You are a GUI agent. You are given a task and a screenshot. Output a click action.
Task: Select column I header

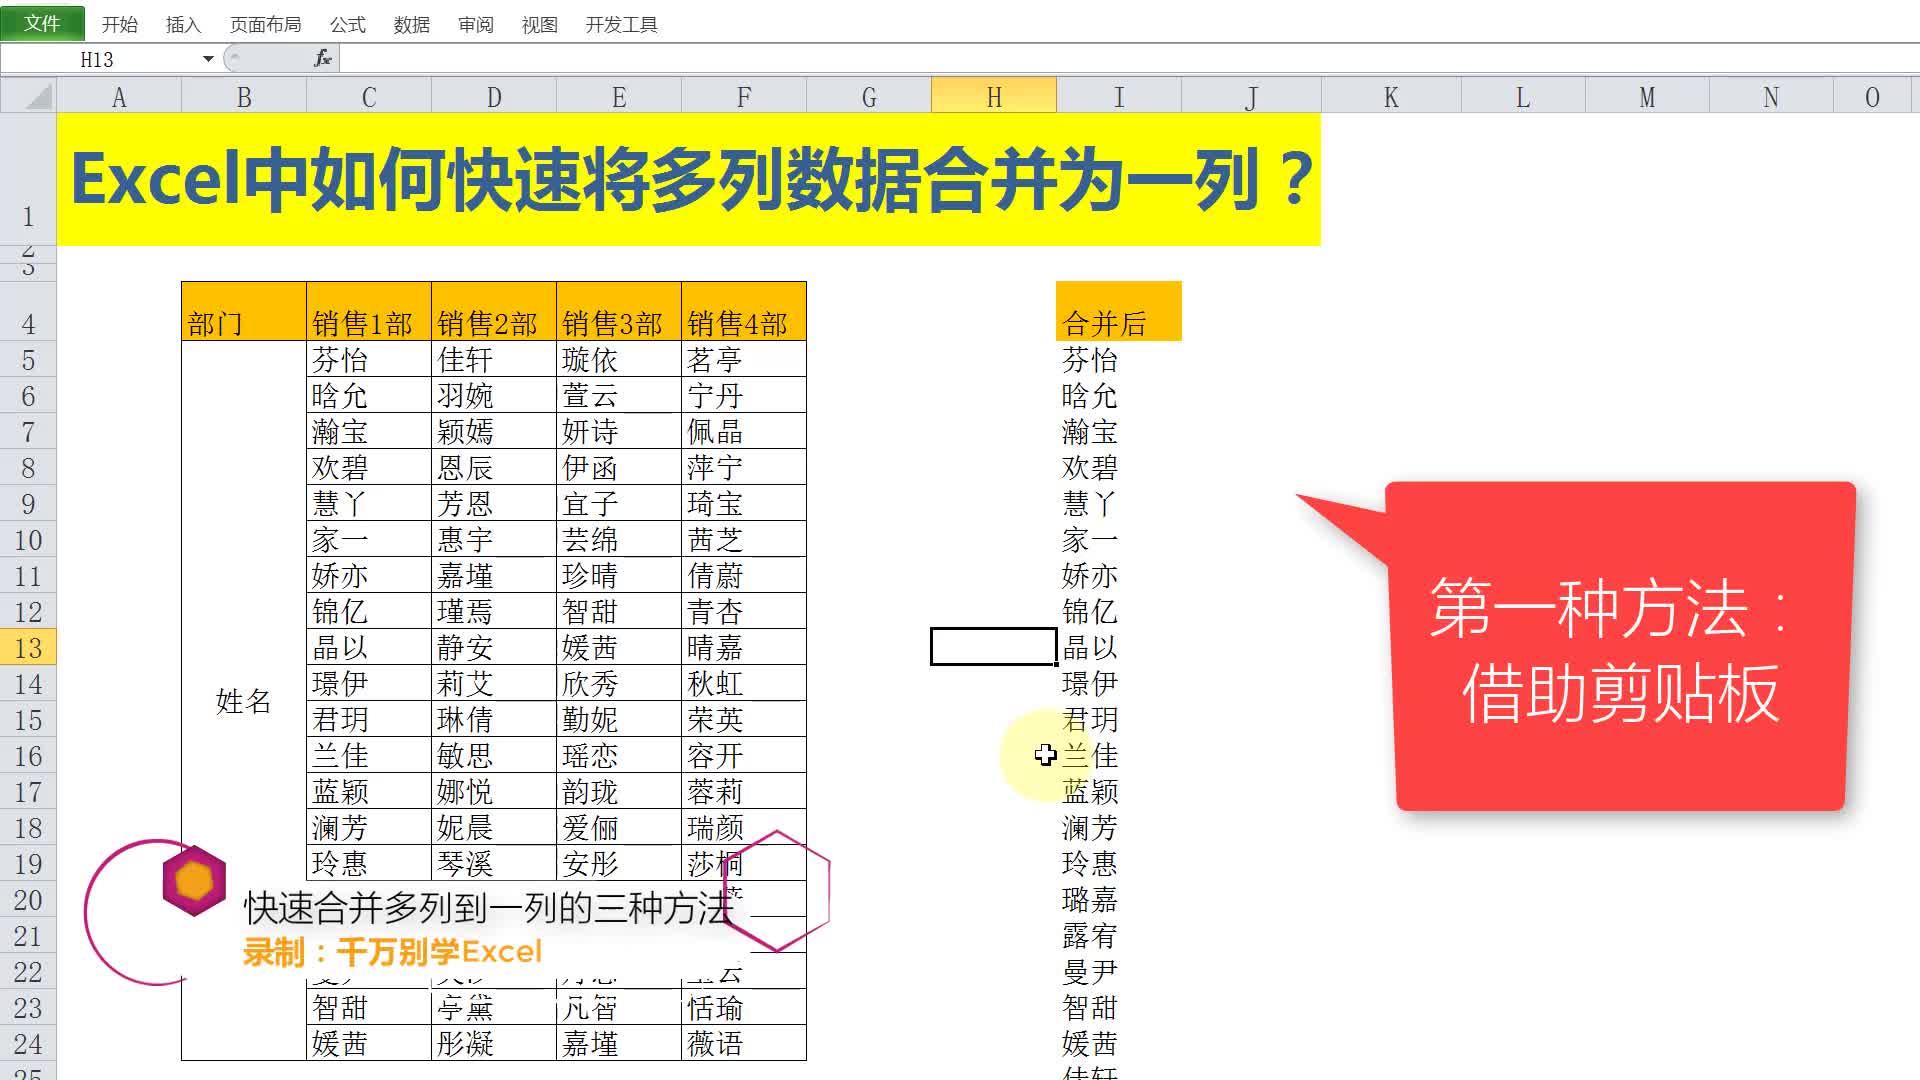pyautogui.click(x=1119, y=97)
